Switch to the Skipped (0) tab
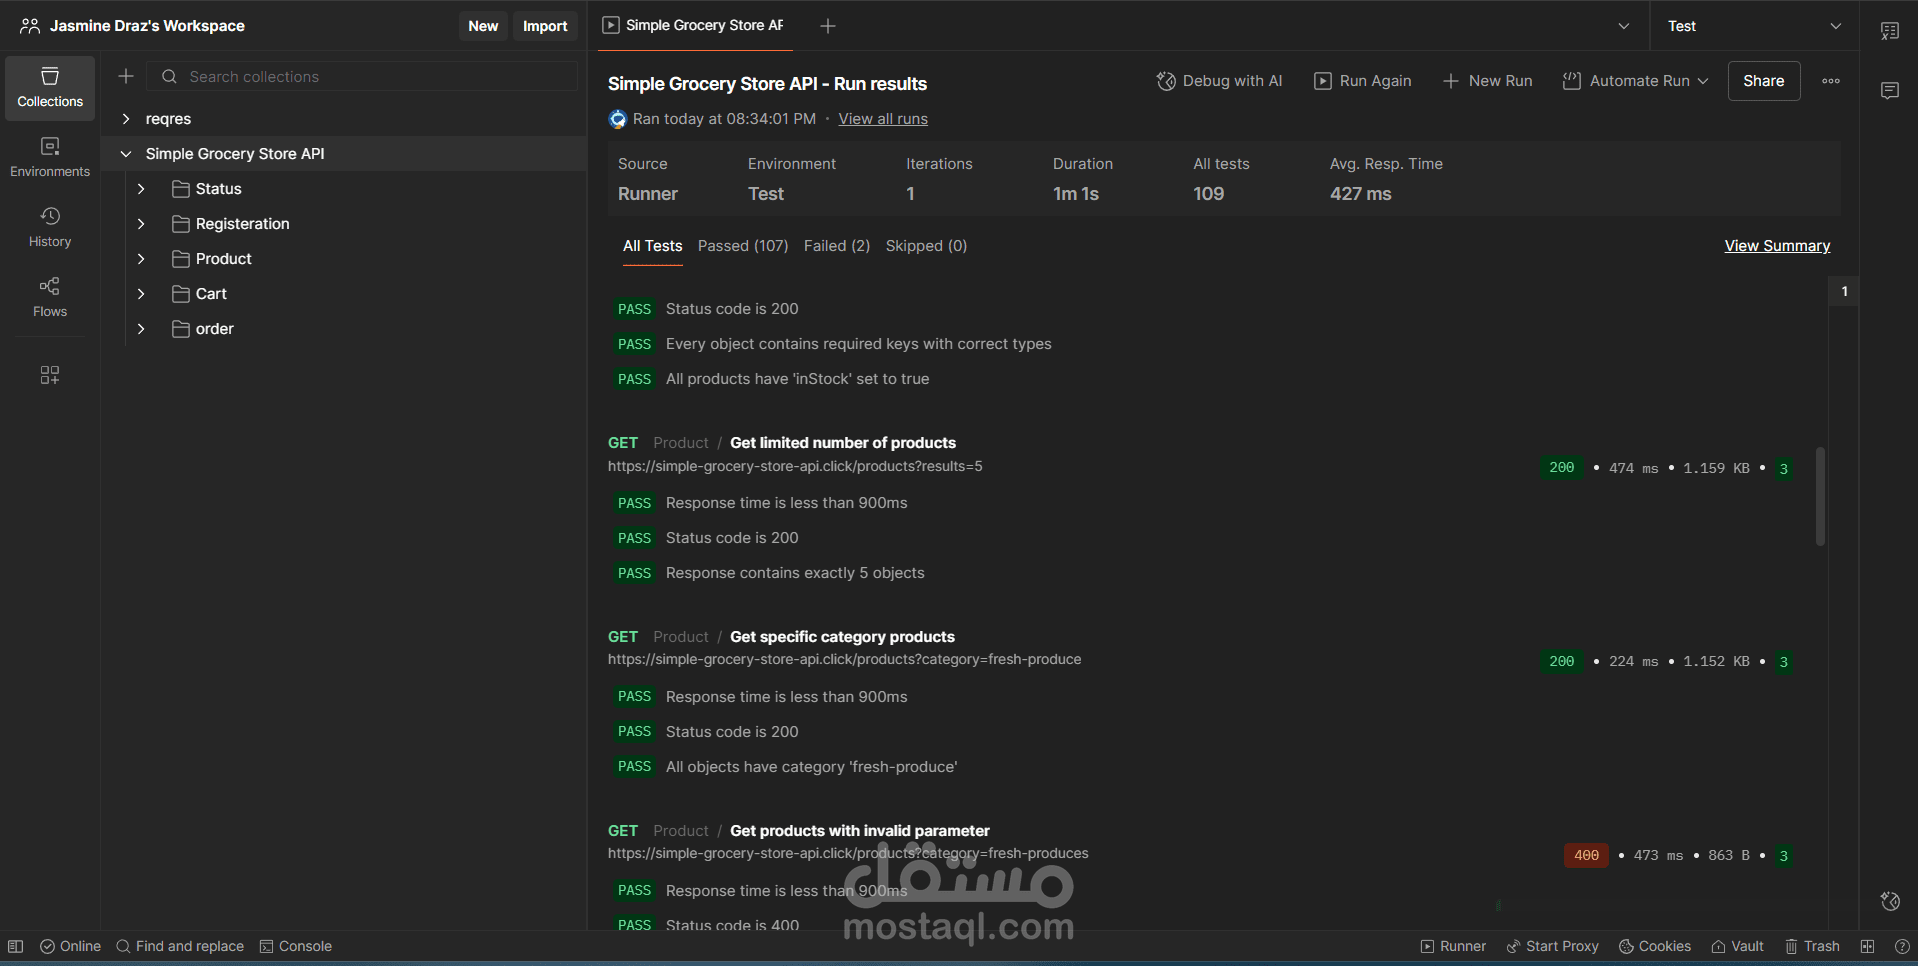 (926, 246)
